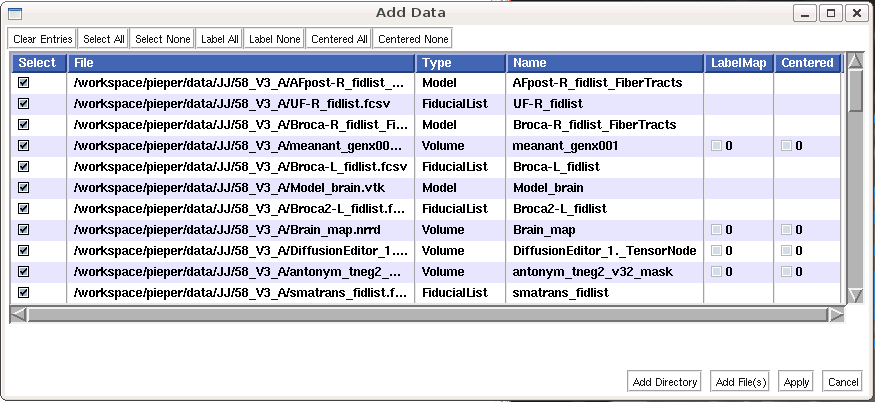Toggle Select checkbox for Brain_map.nrrd
The height and width of the screenshot is (402, 875).
[x=24, y=229]
